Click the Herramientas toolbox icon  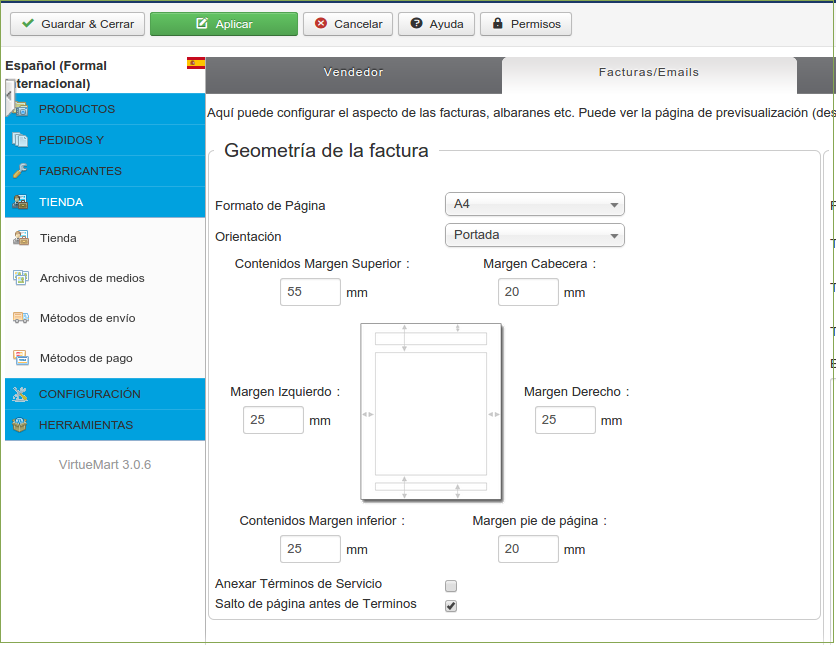point(20,425)
